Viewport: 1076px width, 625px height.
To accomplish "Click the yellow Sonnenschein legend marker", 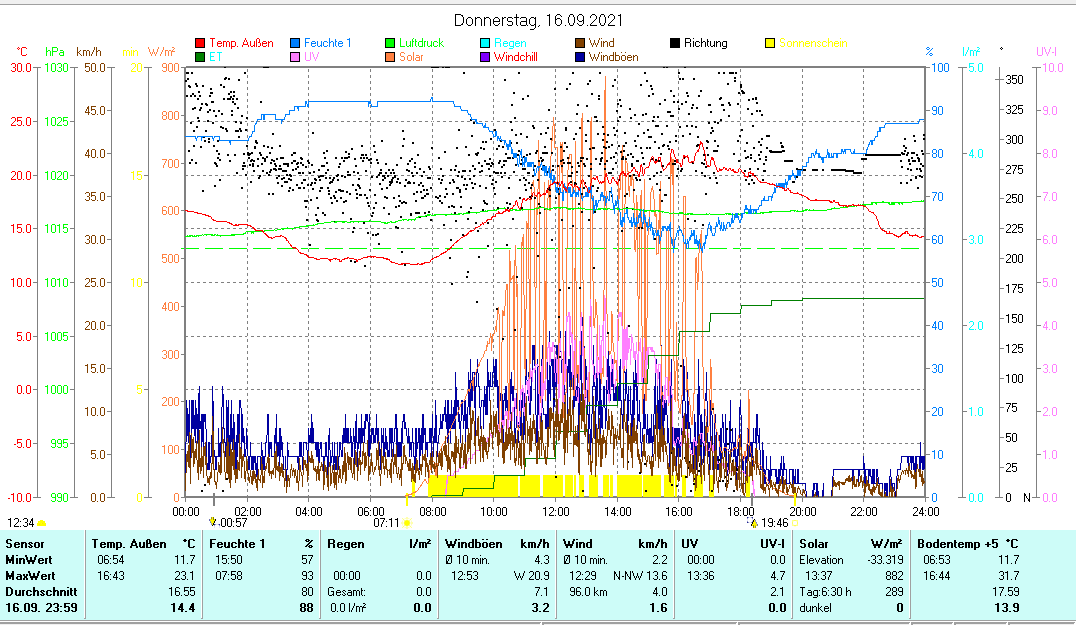I will point(770,44).
